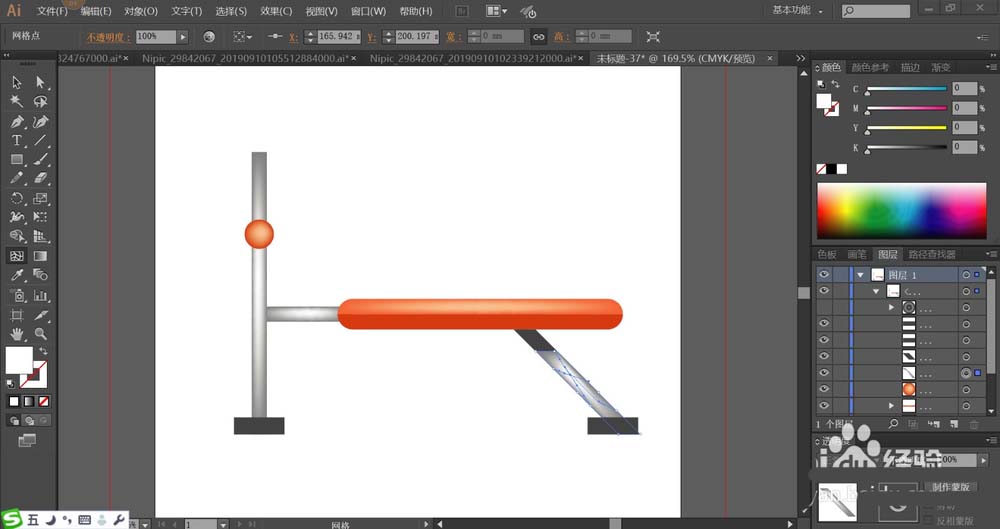Toggle eye of the bottom layer row
The width and height of the screenshot is (1000, 529).
[824, 405]
